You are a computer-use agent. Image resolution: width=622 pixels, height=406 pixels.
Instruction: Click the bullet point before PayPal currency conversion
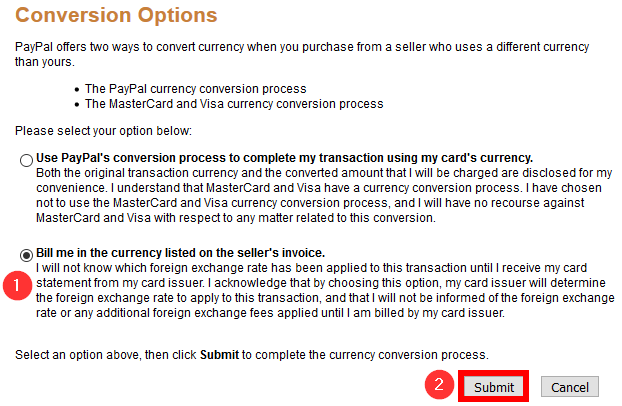77,90
